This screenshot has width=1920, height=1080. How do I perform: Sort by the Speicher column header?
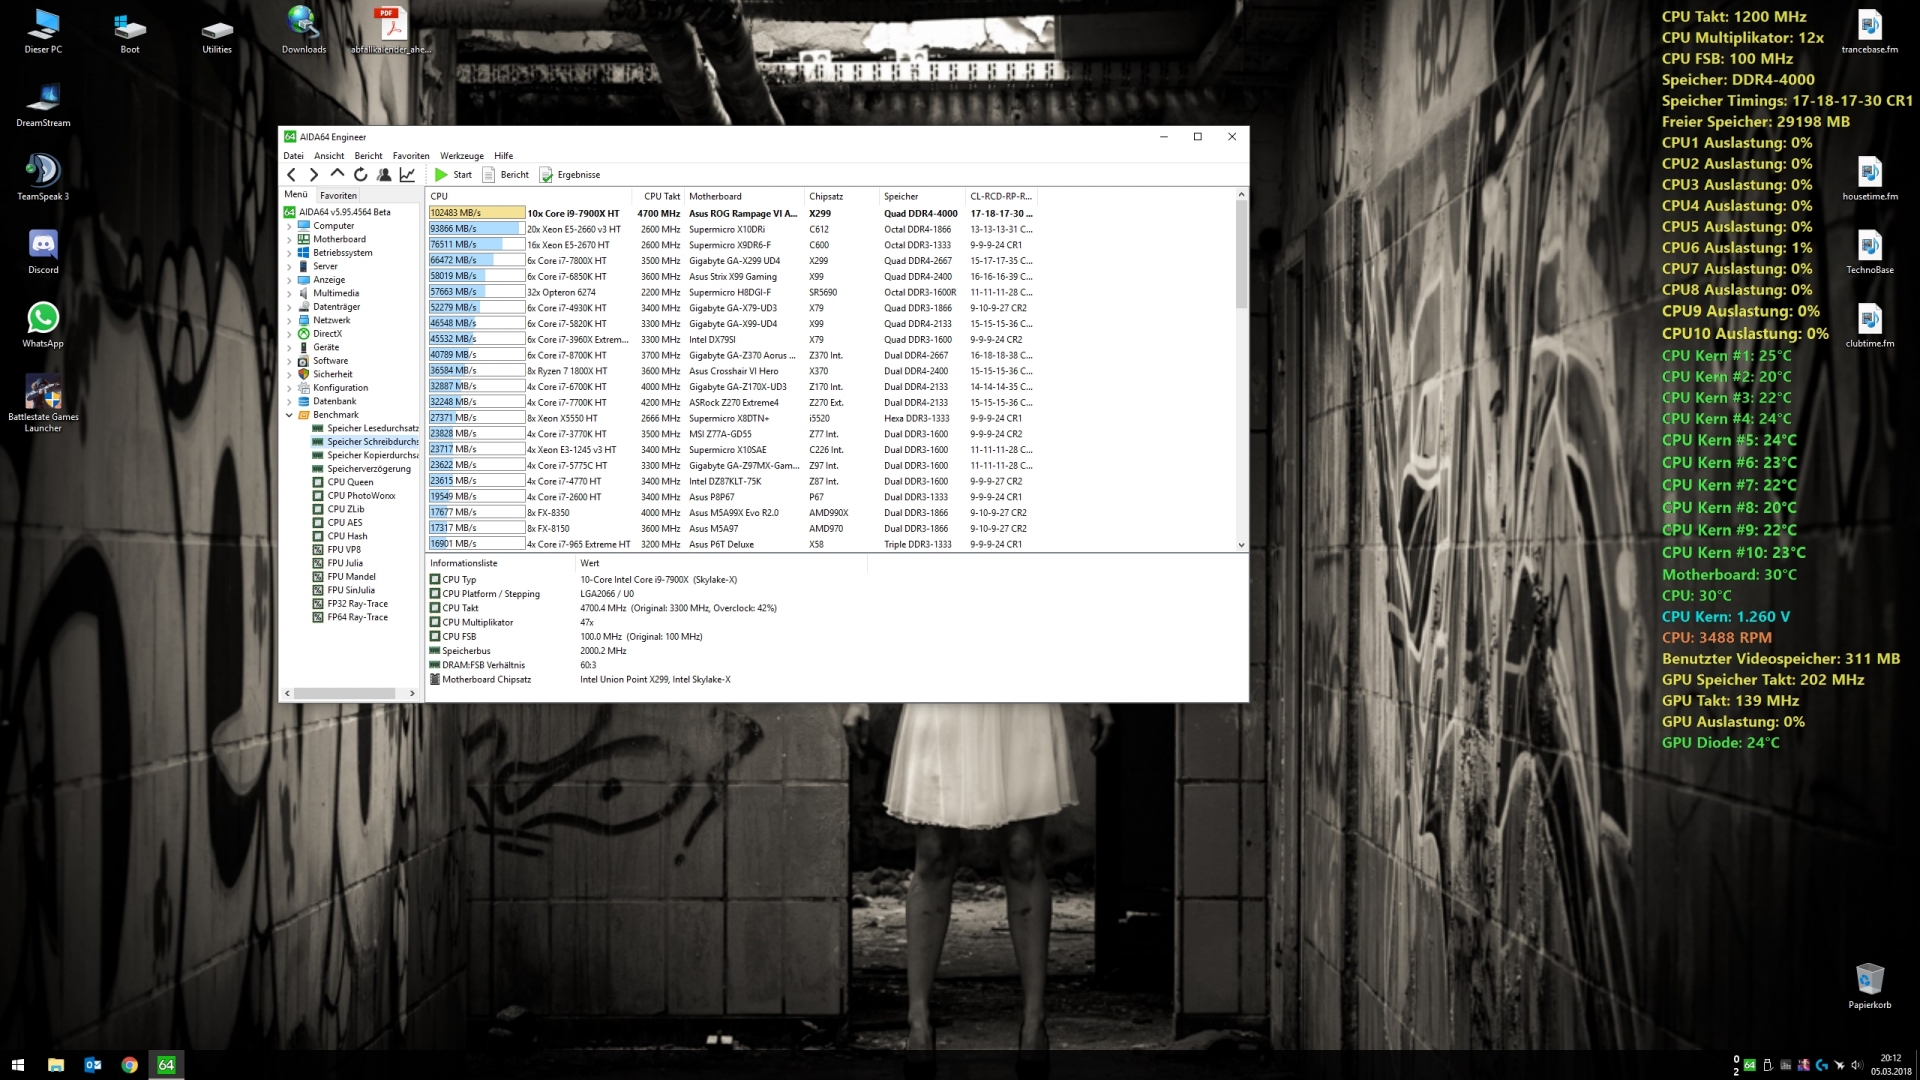(x=923, y=197)
